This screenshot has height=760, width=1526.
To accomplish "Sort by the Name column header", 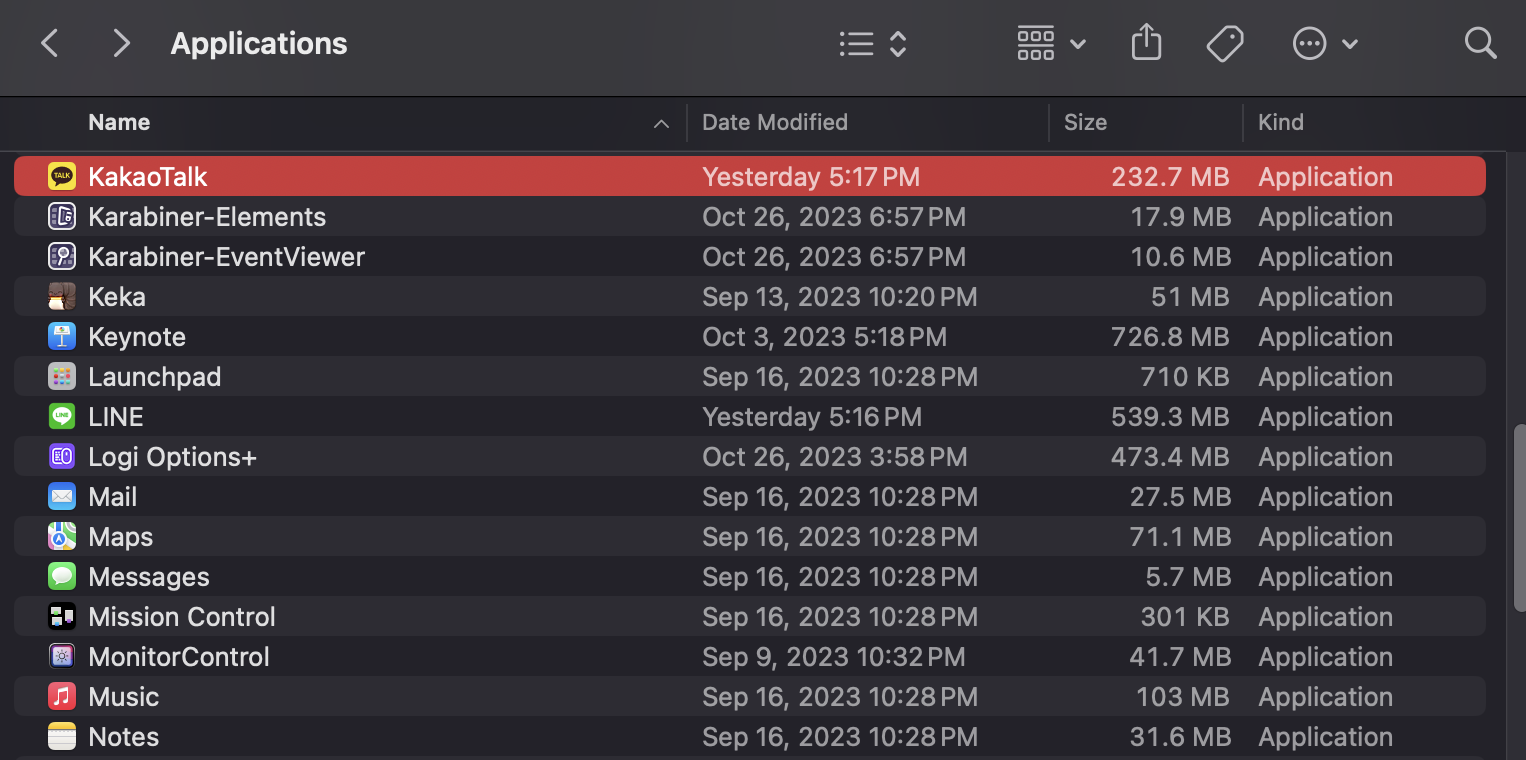I will pos(119,122).
